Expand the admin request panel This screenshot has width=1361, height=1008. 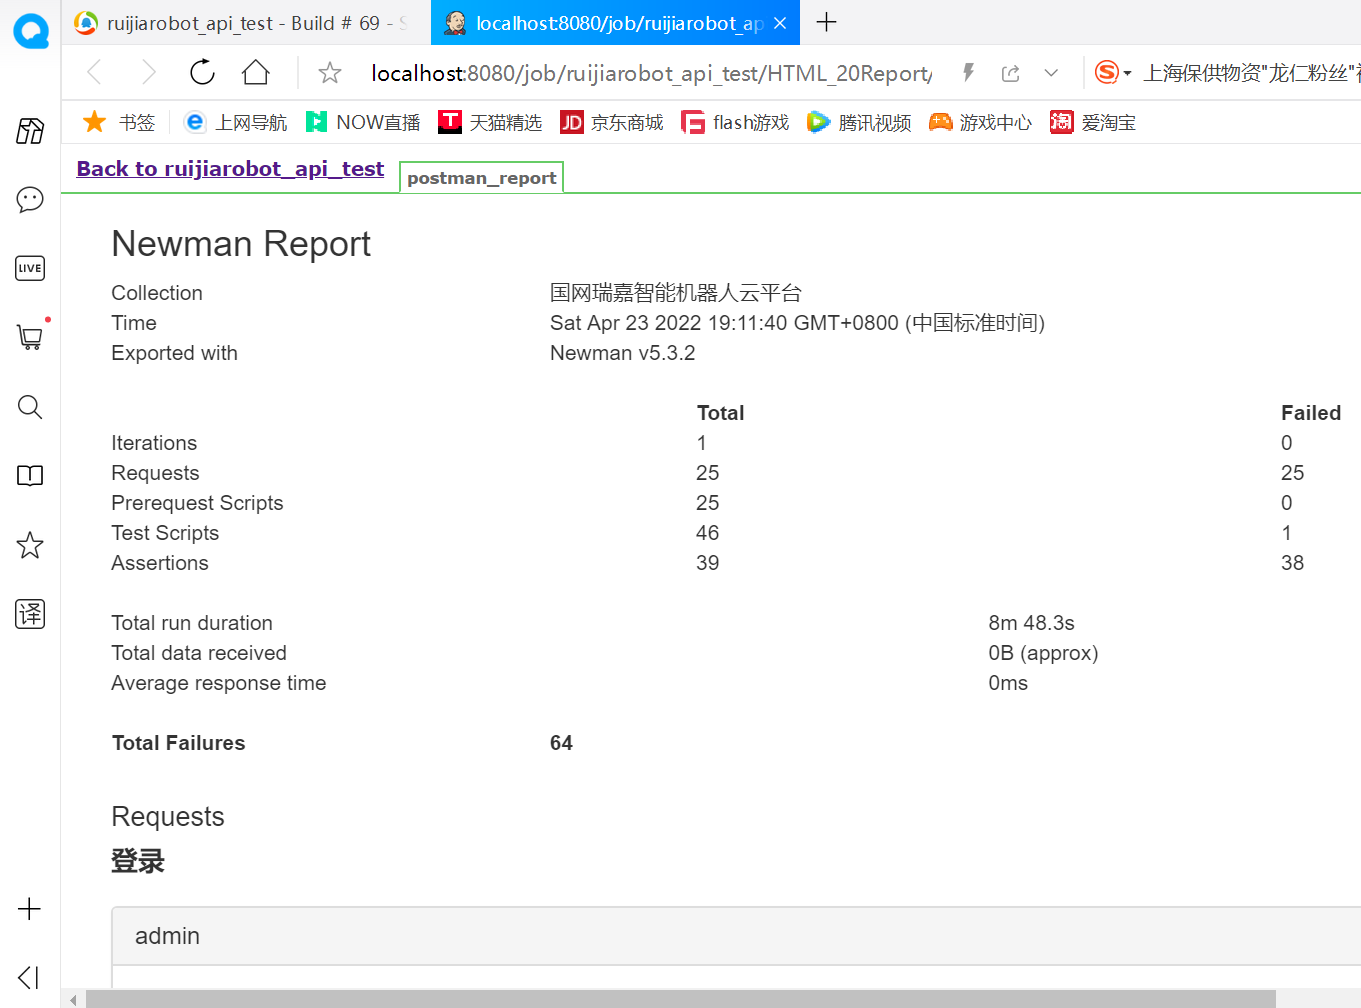[x=736, y=936]
